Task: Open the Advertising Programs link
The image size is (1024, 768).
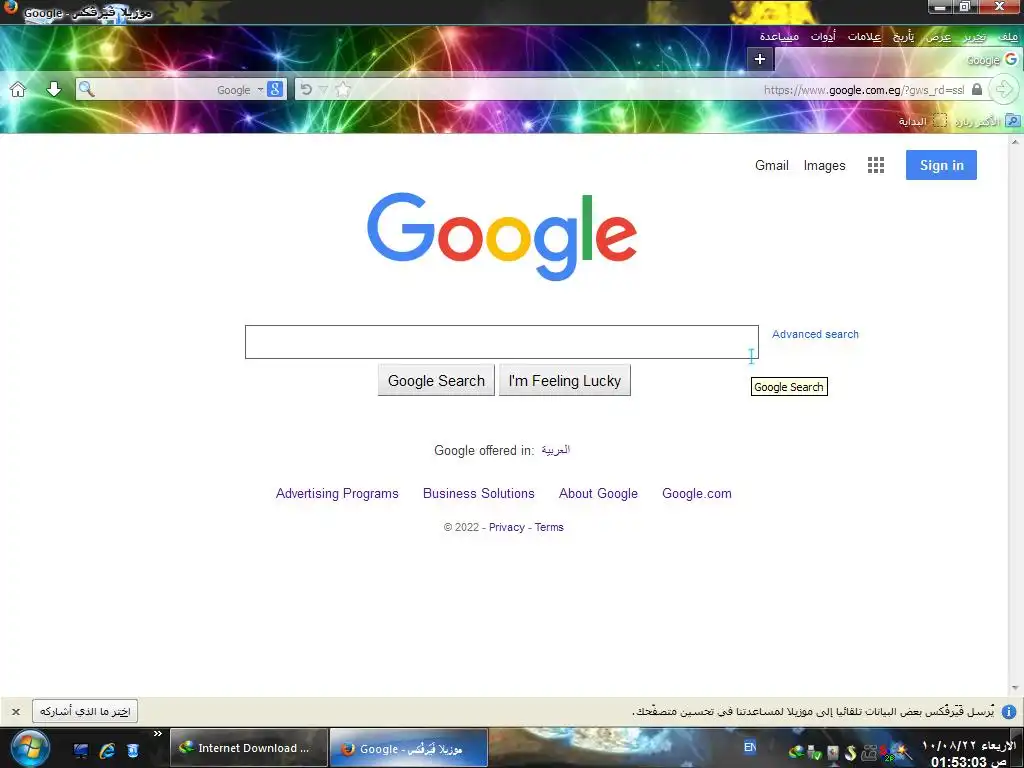Action: tap(337, 494)
